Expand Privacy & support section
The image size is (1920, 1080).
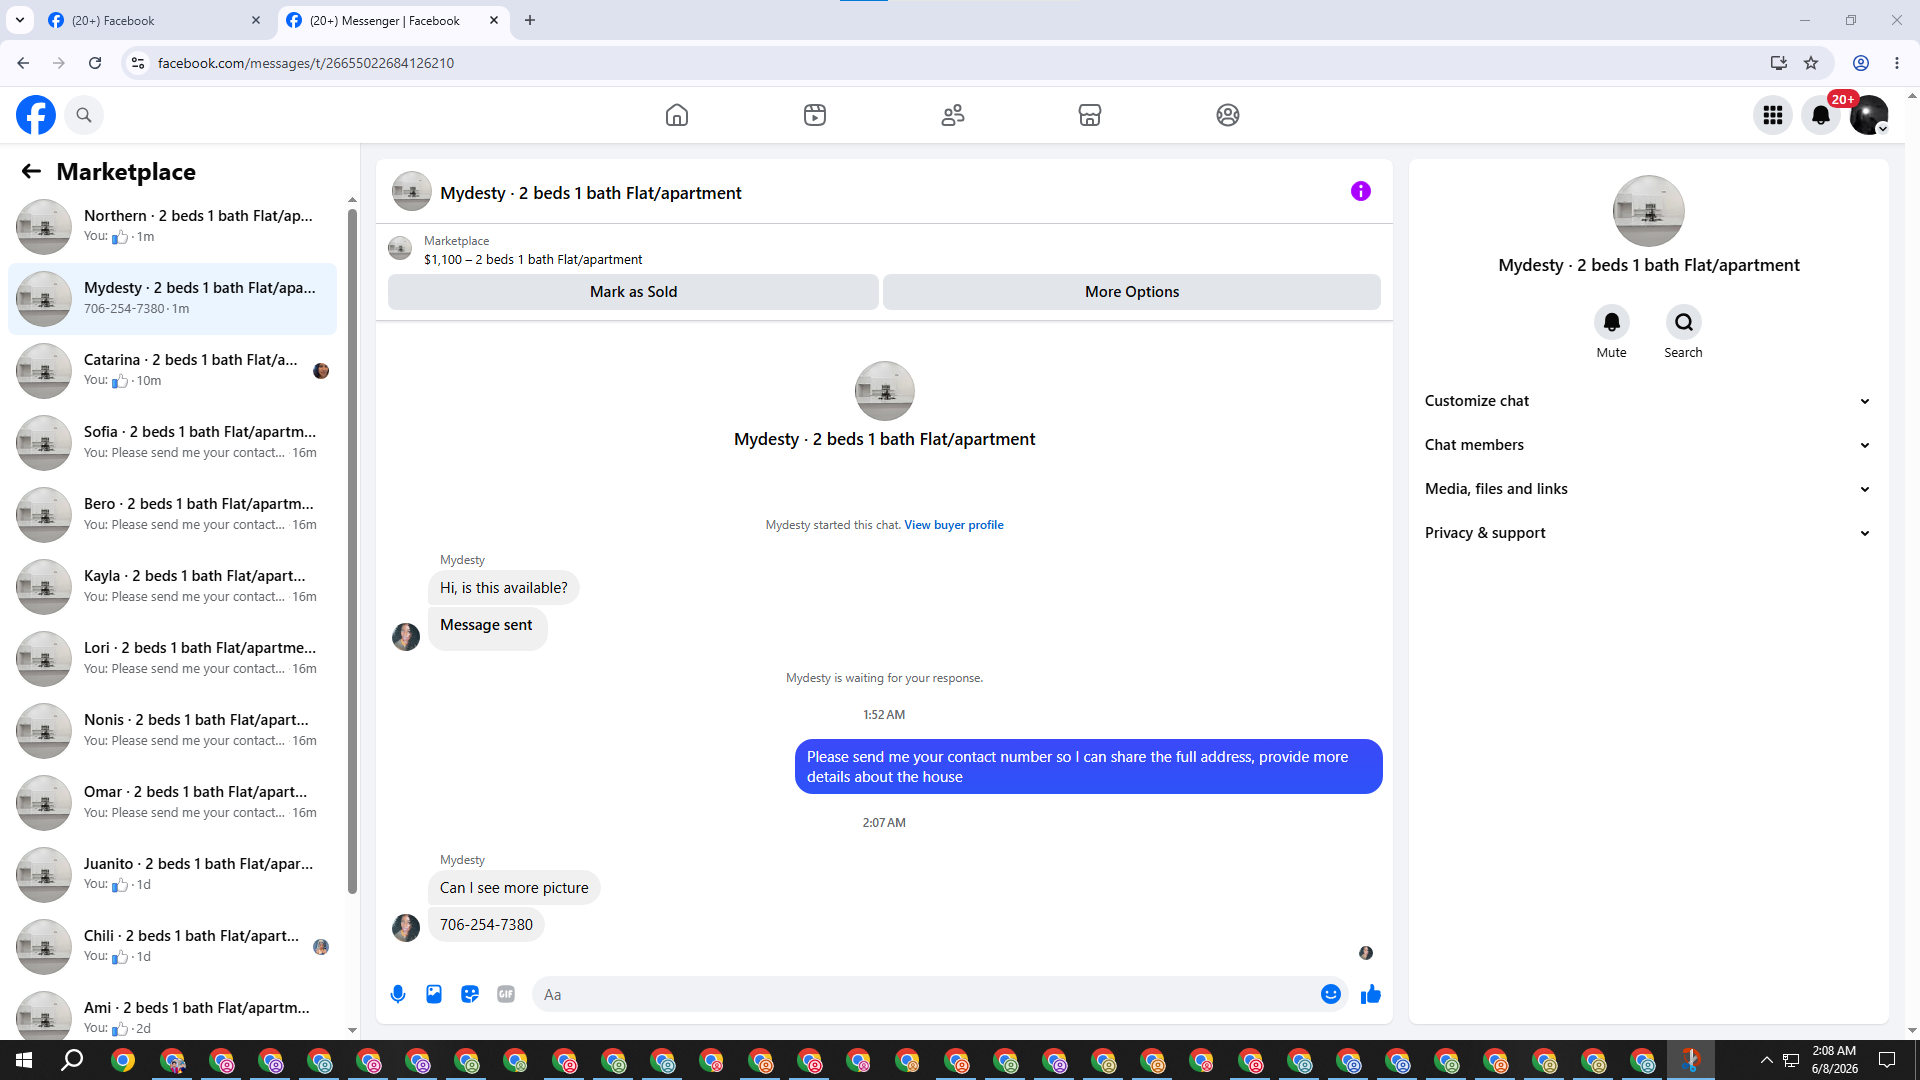[x=1648, y=533]
